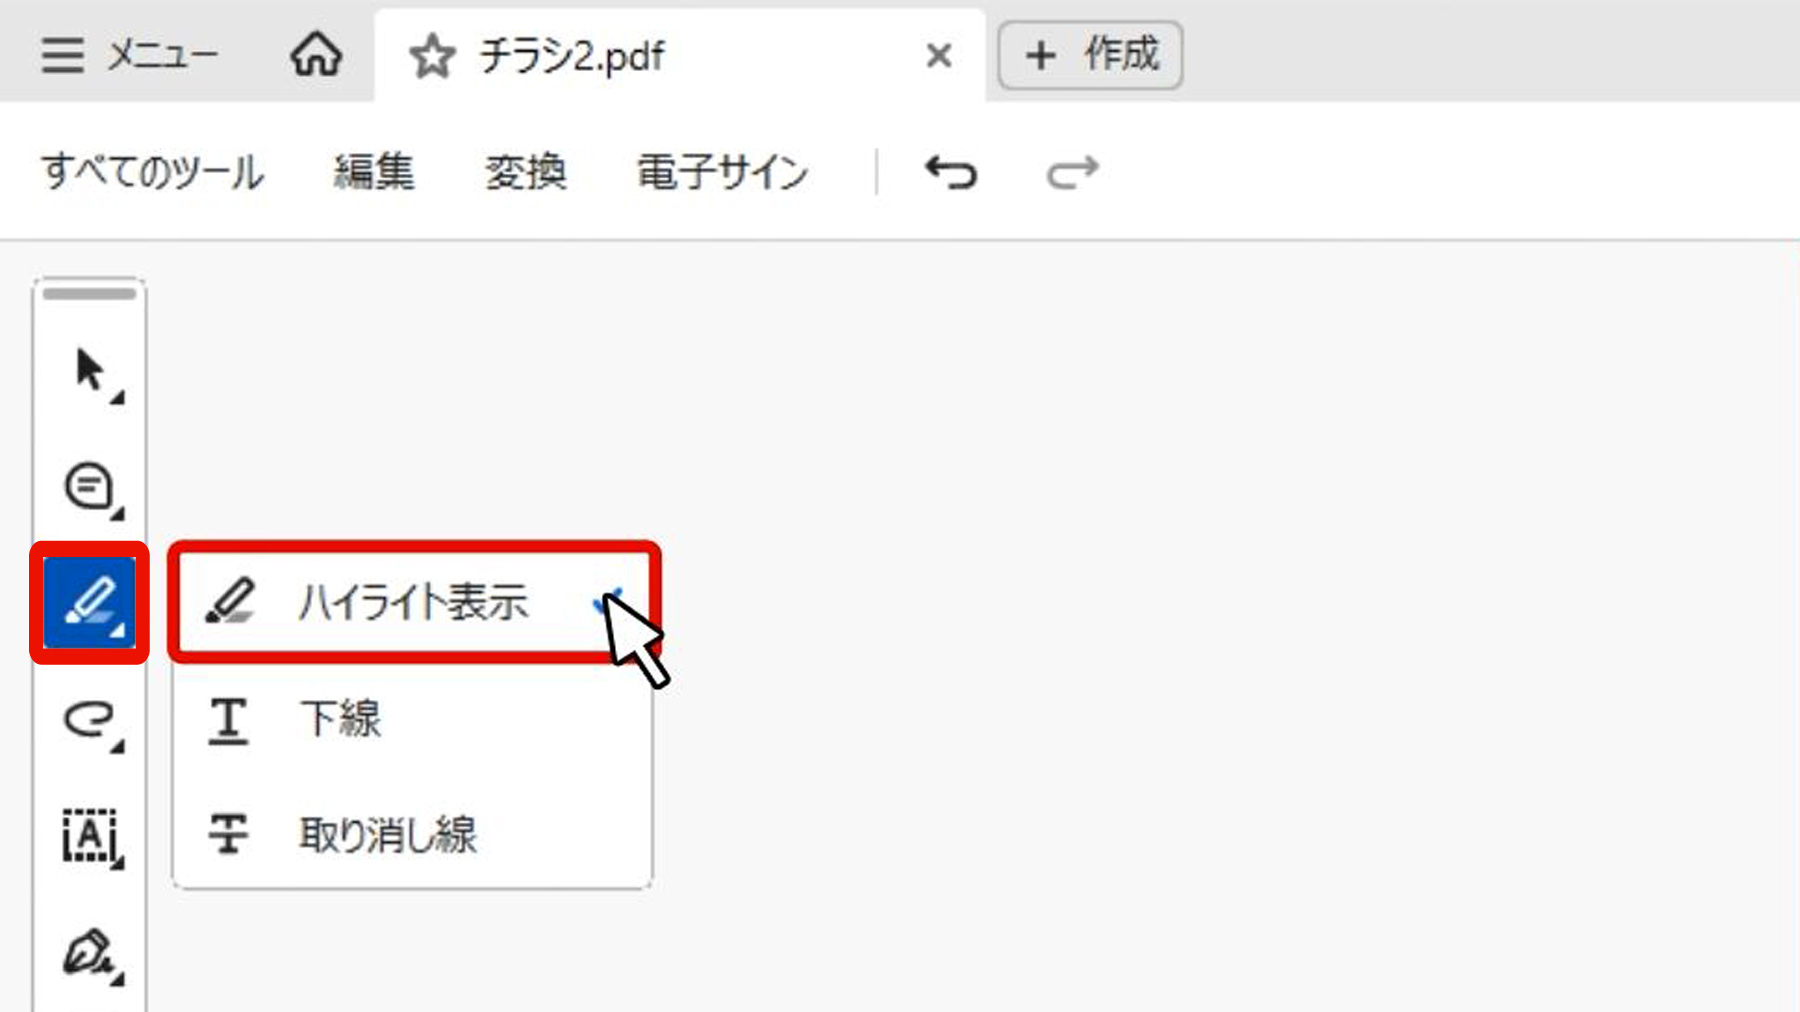Image resolution: width=1800 pixels, height=1012 pixels.
Task: Choose the comment note tool
Action: click(x=91, y=488)
